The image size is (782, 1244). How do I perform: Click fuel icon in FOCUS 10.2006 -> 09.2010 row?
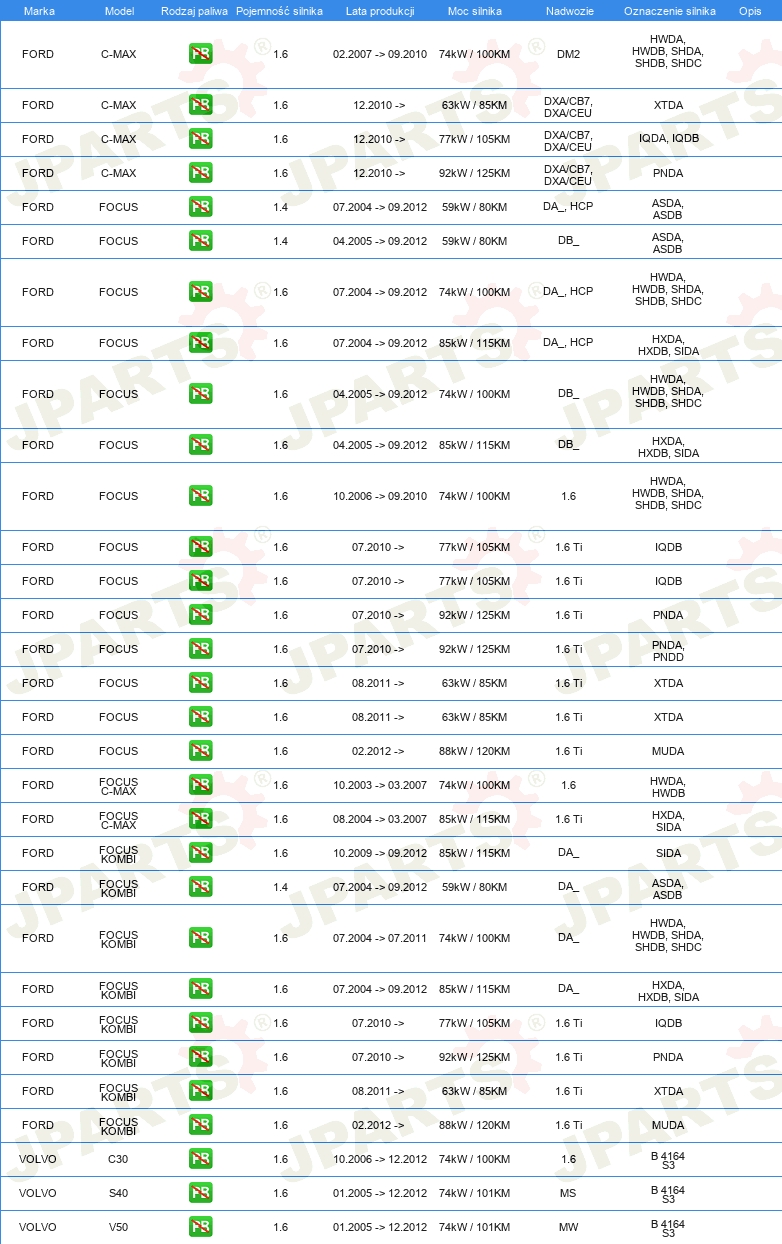(x=200, y=496)
